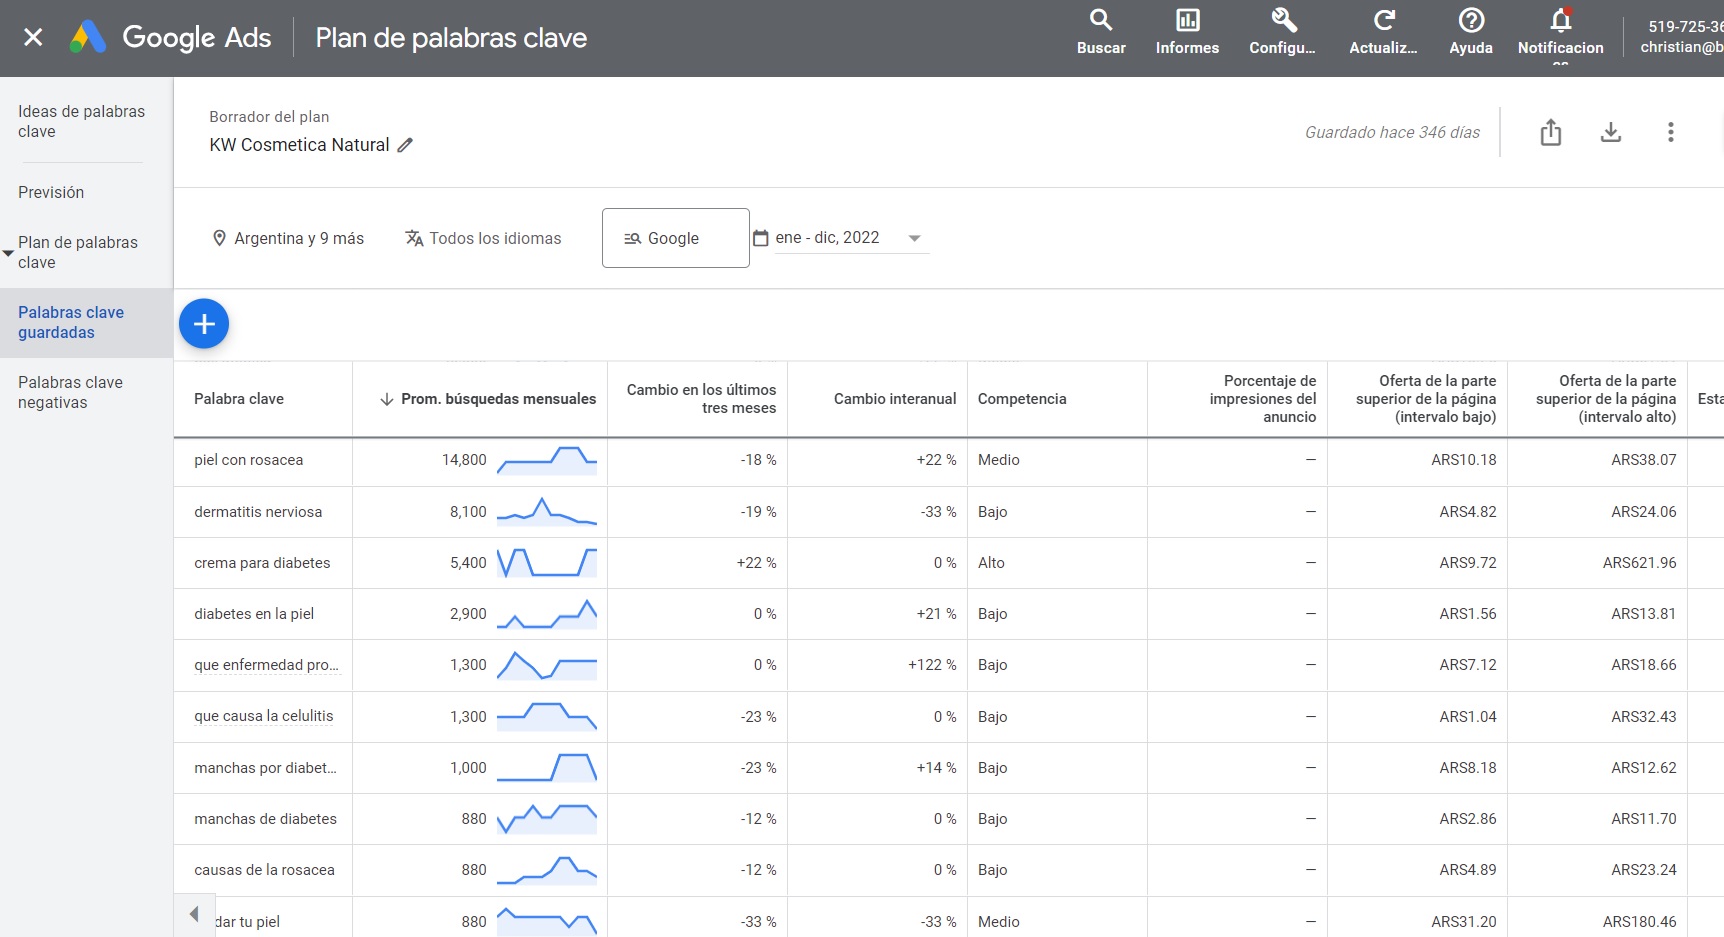Change locations via Argentina y 9 más
The image size is (1724, 937).
click(288, 238)
